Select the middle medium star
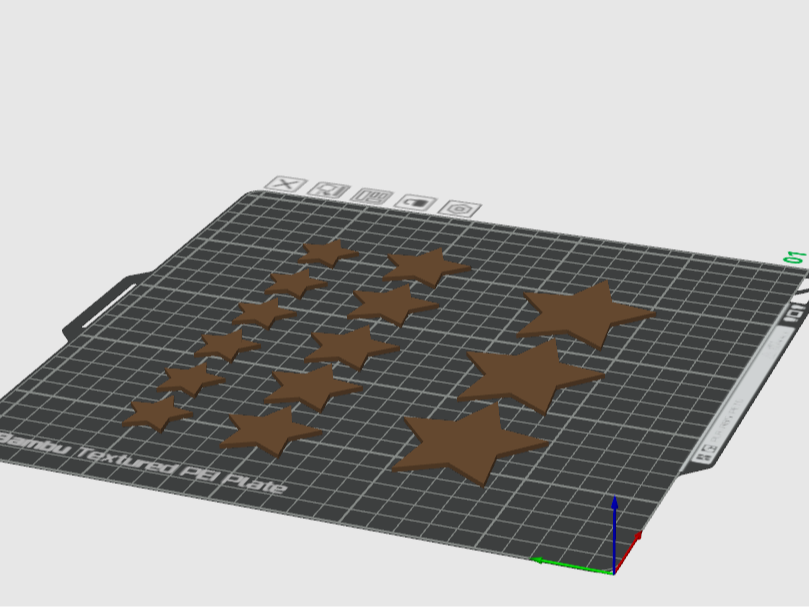809x607 pixels. click(352, 347)
